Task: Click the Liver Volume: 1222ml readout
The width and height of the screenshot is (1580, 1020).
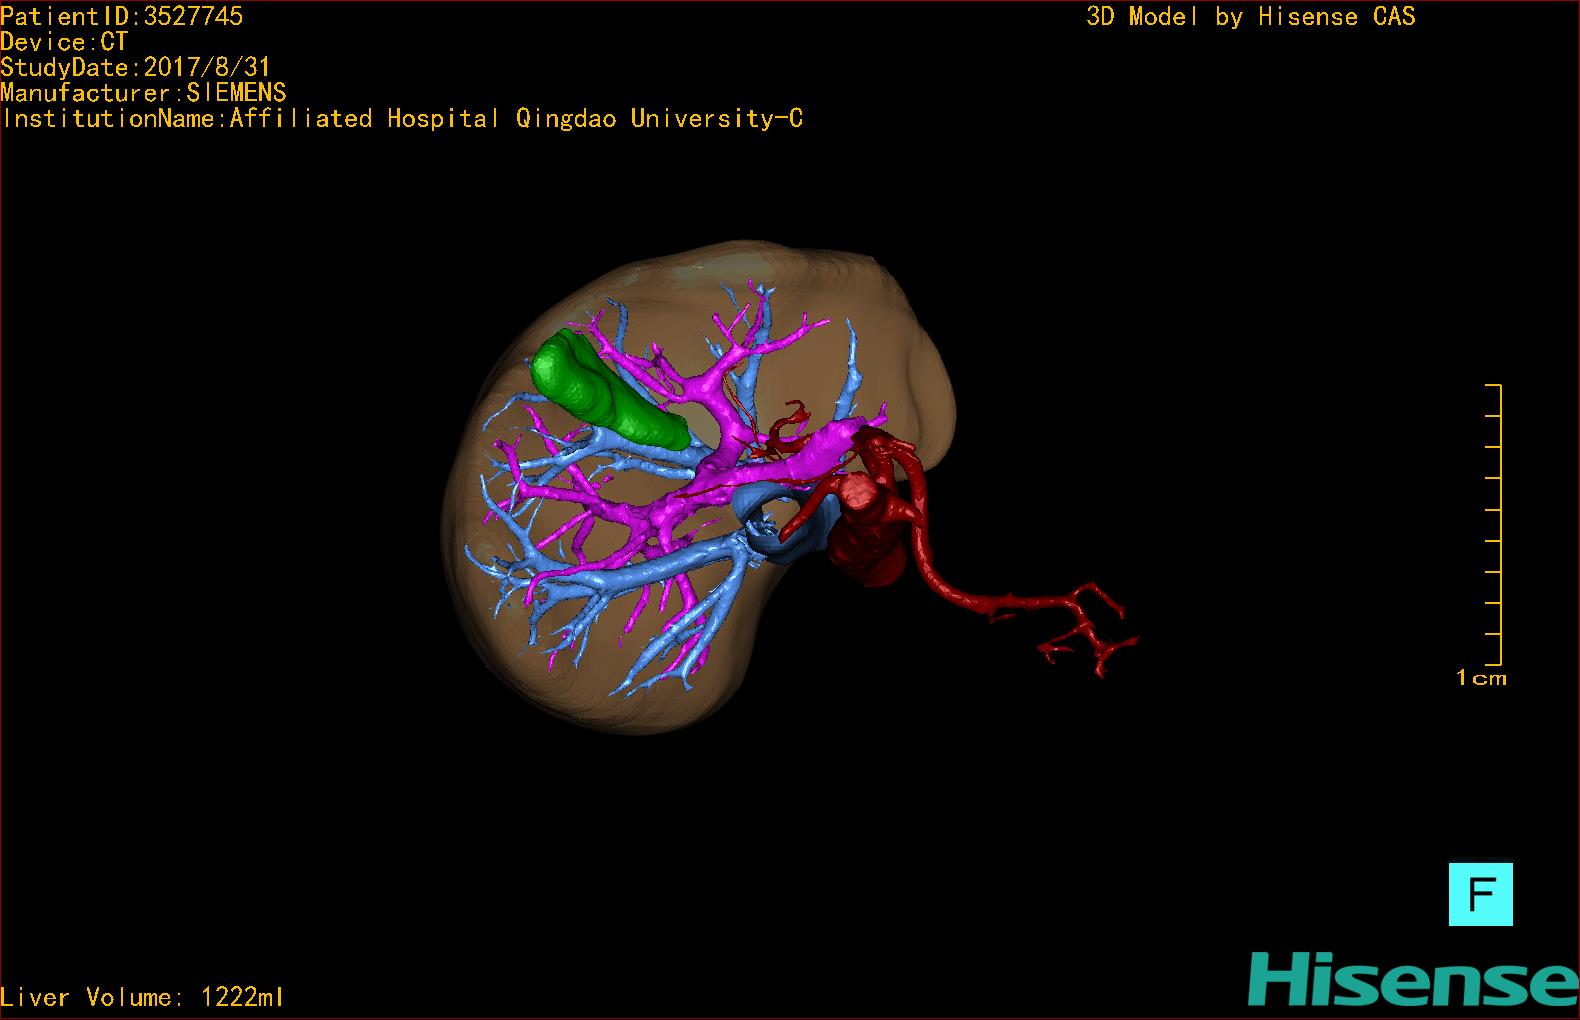Action: (143, 997)
